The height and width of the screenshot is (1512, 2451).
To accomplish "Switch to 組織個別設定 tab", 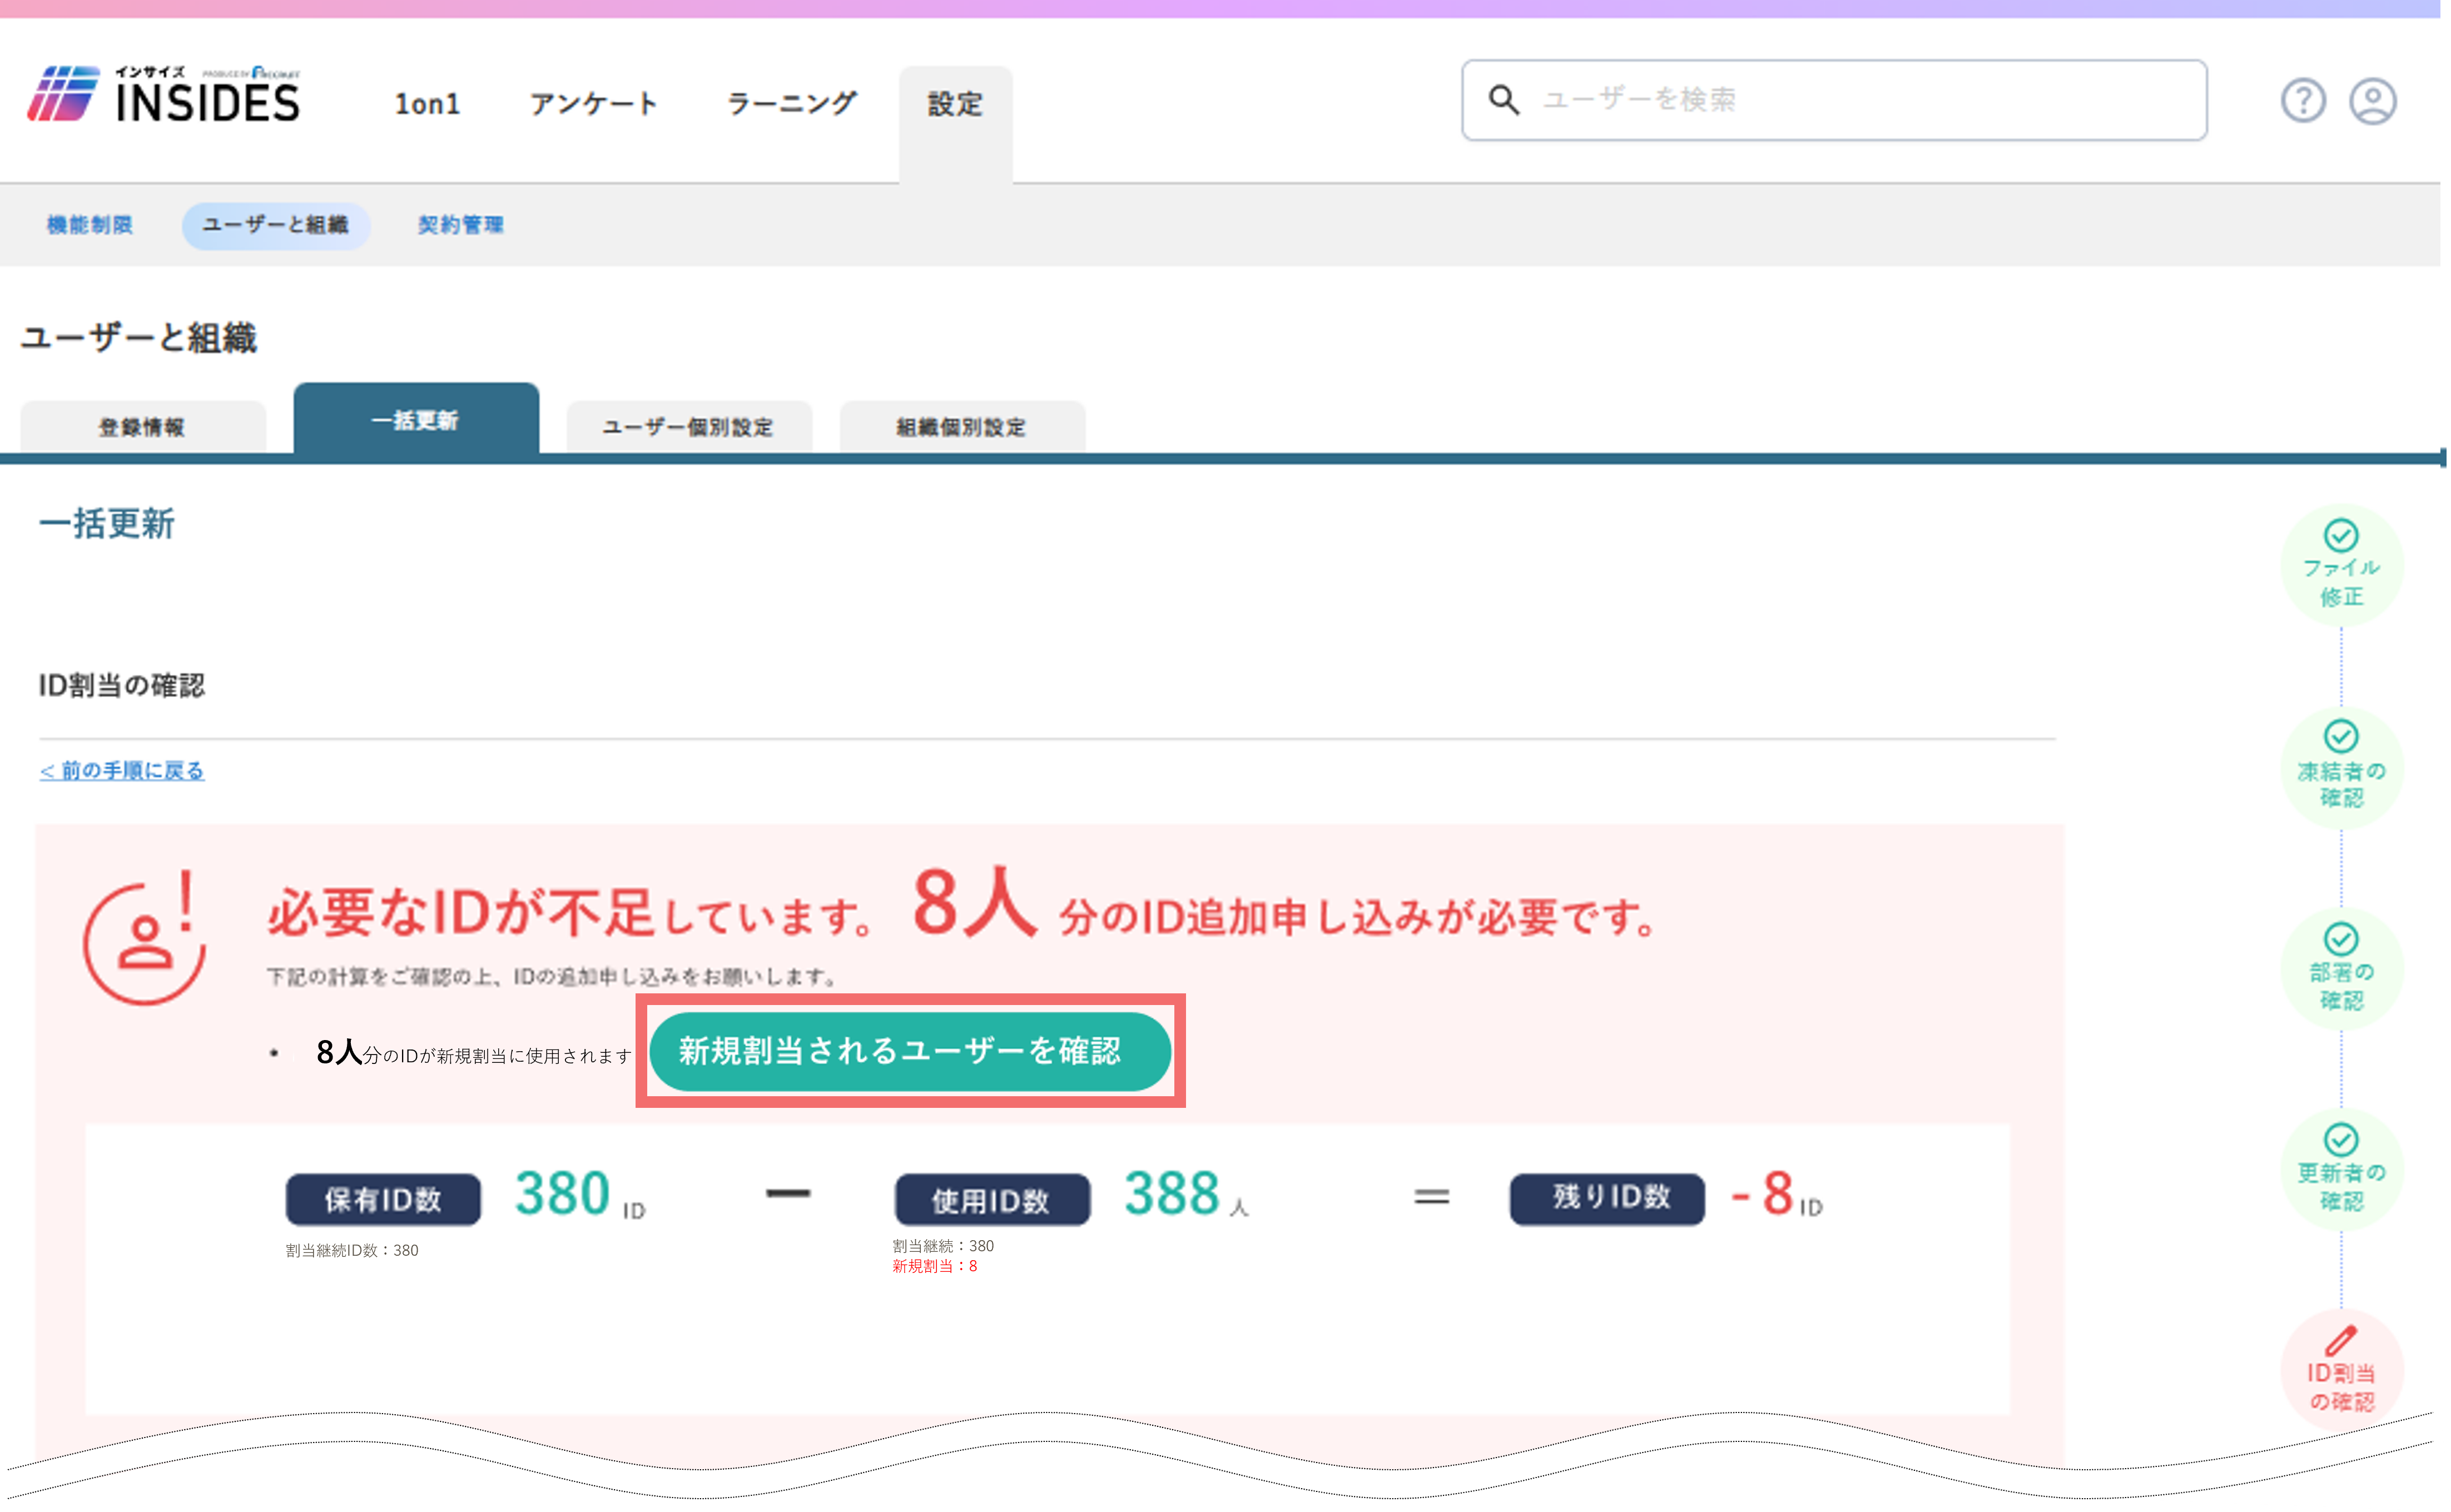I will (962, 427).
